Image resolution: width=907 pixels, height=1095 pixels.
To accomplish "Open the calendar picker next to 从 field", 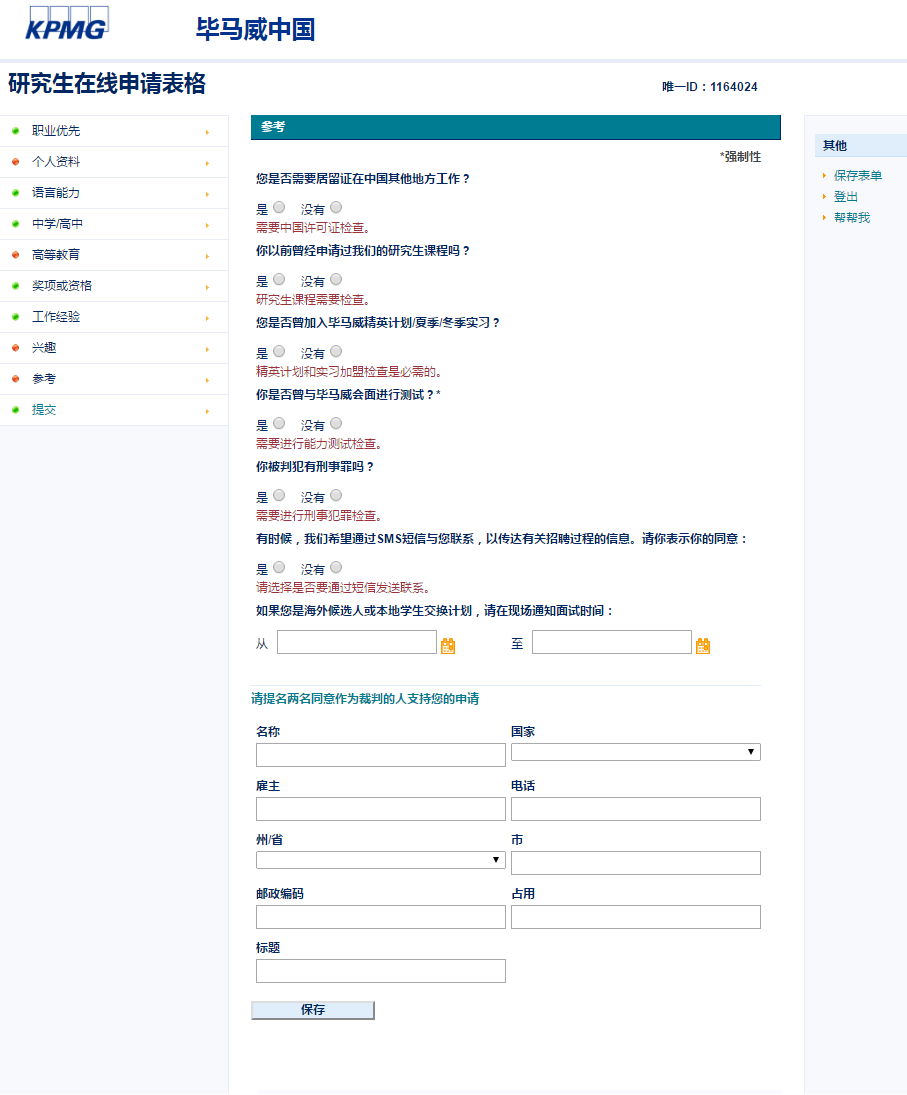I will point(448,646).
